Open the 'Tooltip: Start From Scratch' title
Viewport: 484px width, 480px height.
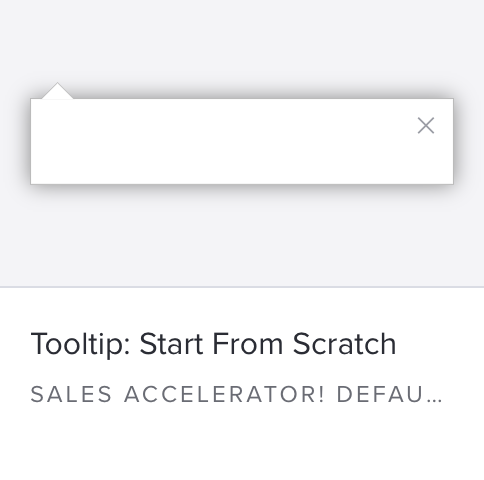click(x=213, y=344)
